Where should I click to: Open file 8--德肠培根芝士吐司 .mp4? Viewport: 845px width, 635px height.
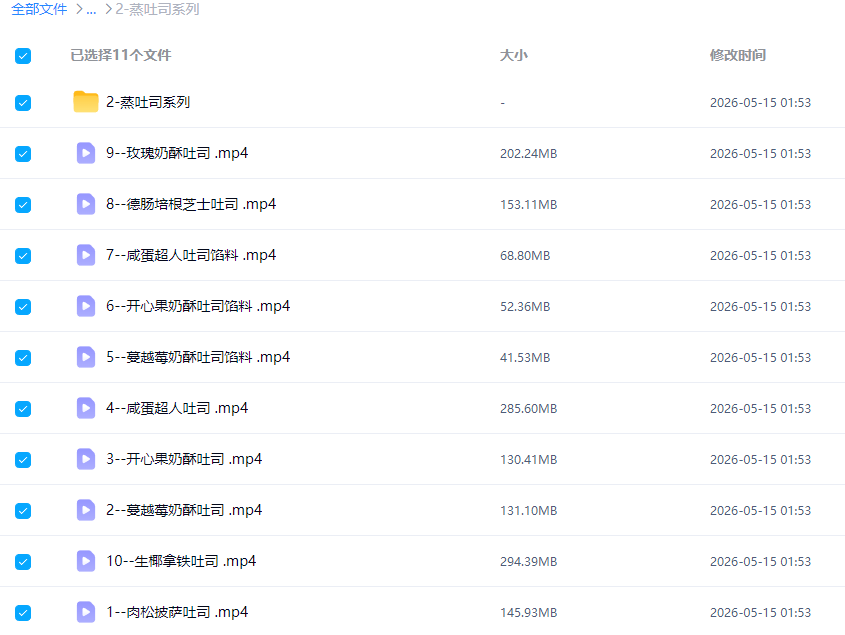click(191, 204)
